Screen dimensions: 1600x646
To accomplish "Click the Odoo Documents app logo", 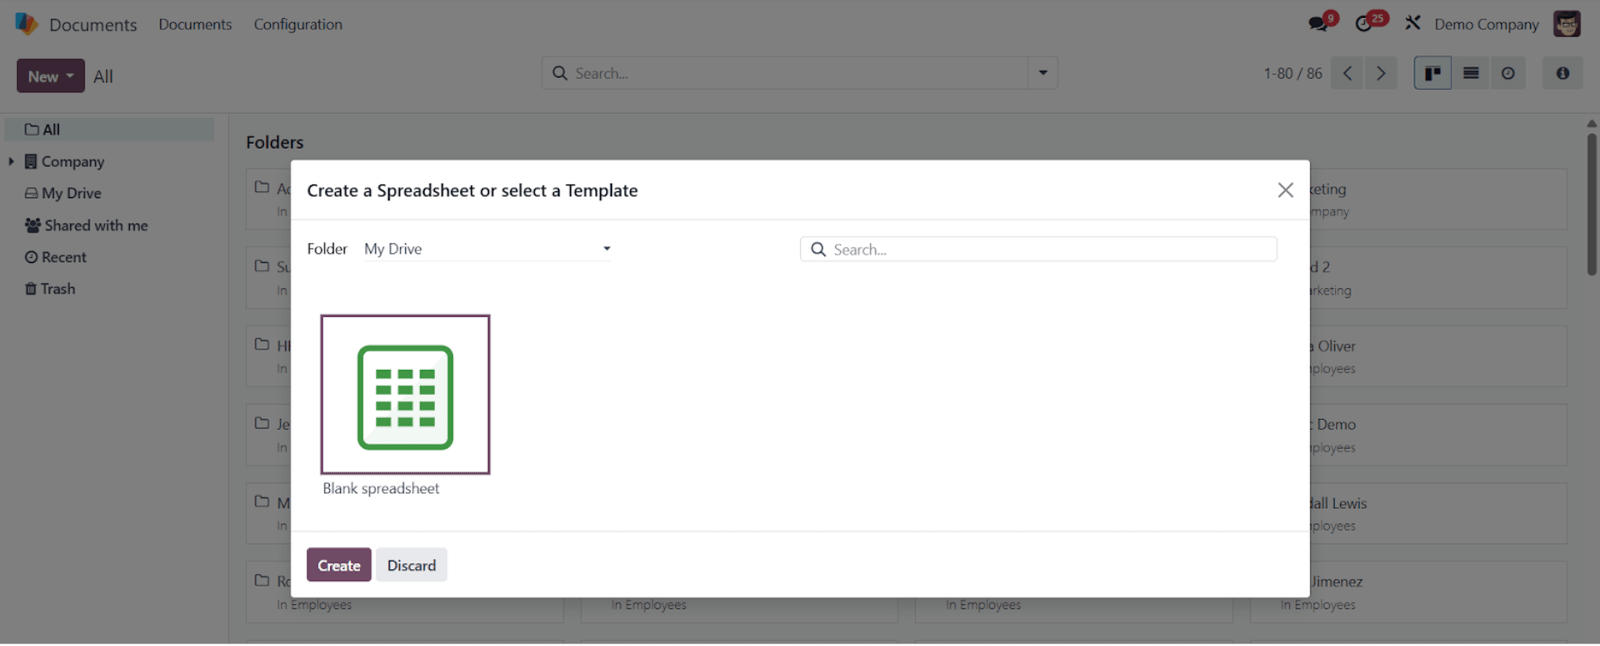I will (x=26, y=24).
